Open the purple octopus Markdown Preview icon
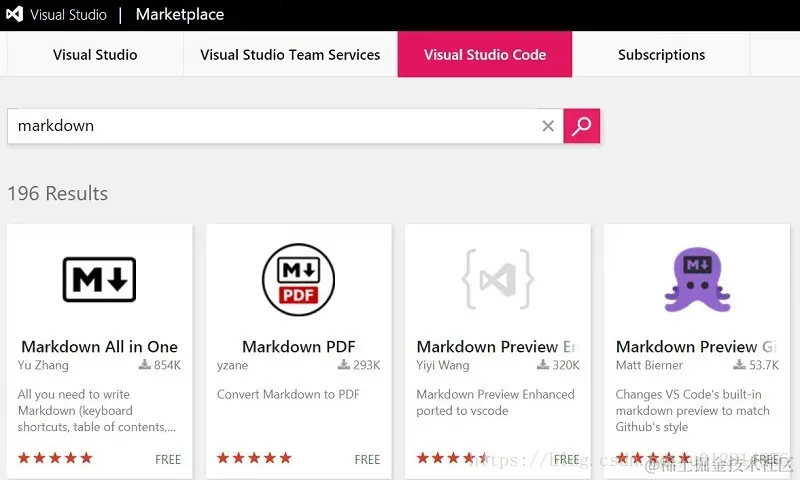 point(697,280)
